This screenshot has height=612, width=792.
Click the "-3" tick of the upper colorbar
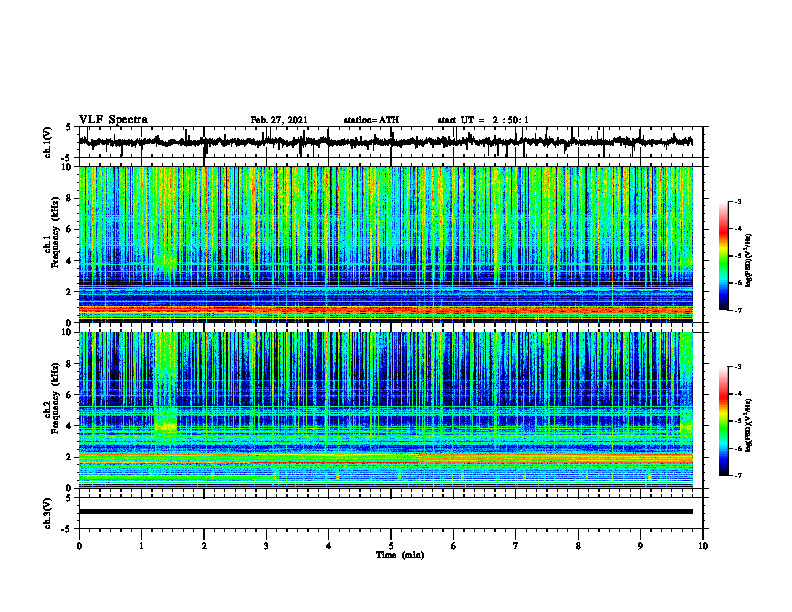click(737, 202)
